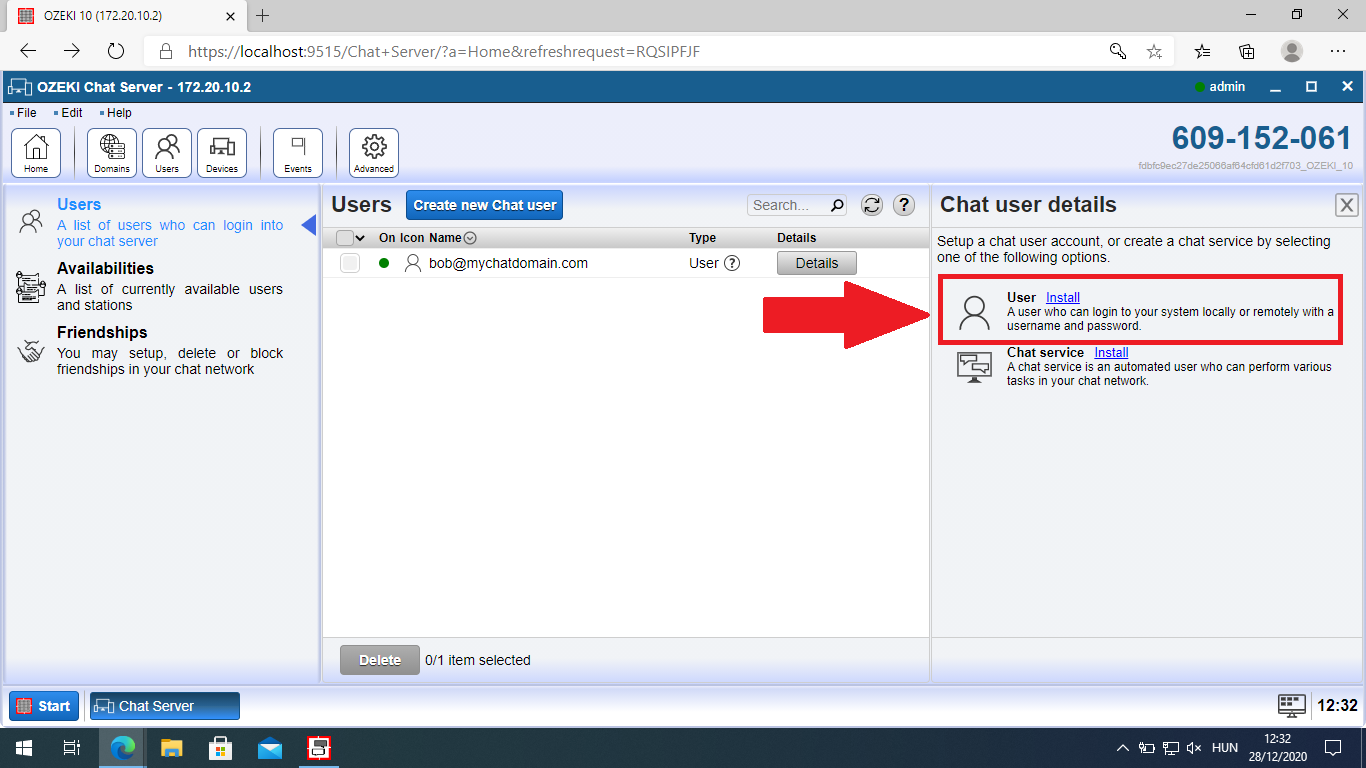Open Advanced settings gear icon
The height and width of the screenshot is (768, 1366).
click(374, 153)
